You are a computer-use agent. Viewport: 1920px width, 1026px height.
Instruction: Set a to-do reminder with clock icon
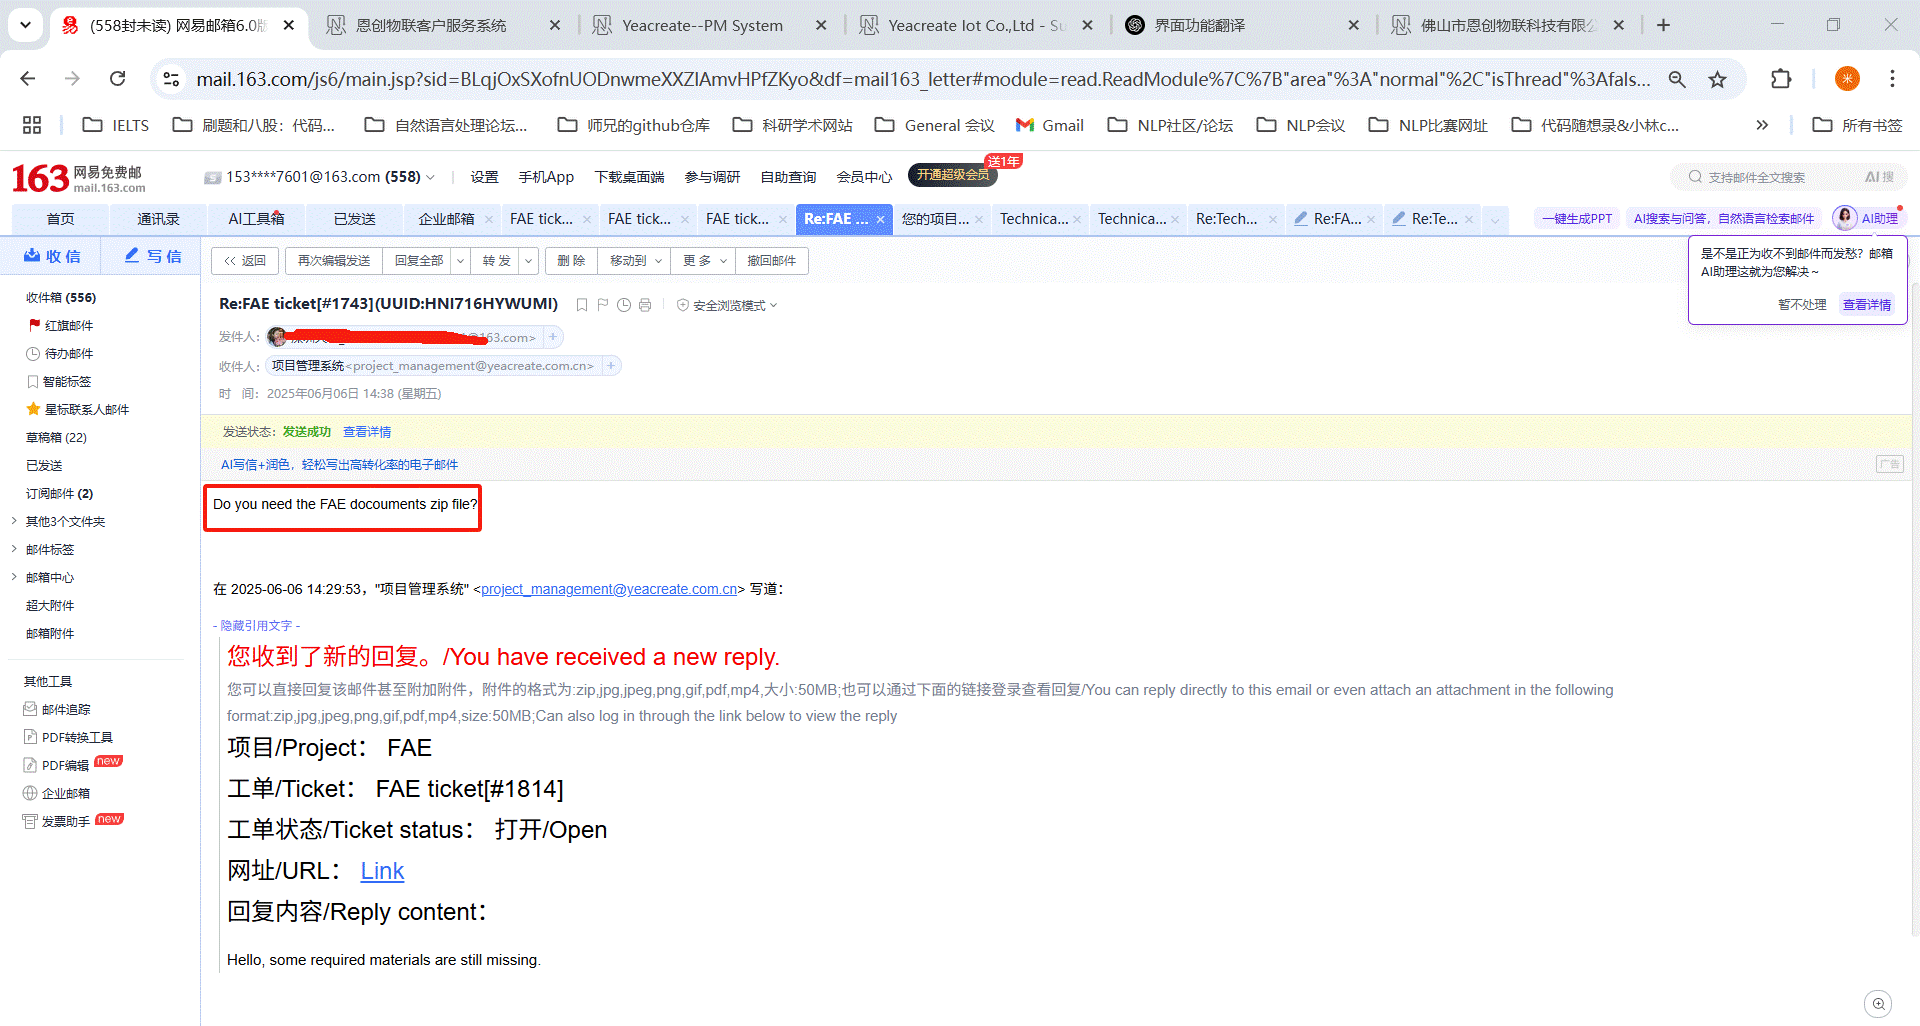(x=624, y=305)
